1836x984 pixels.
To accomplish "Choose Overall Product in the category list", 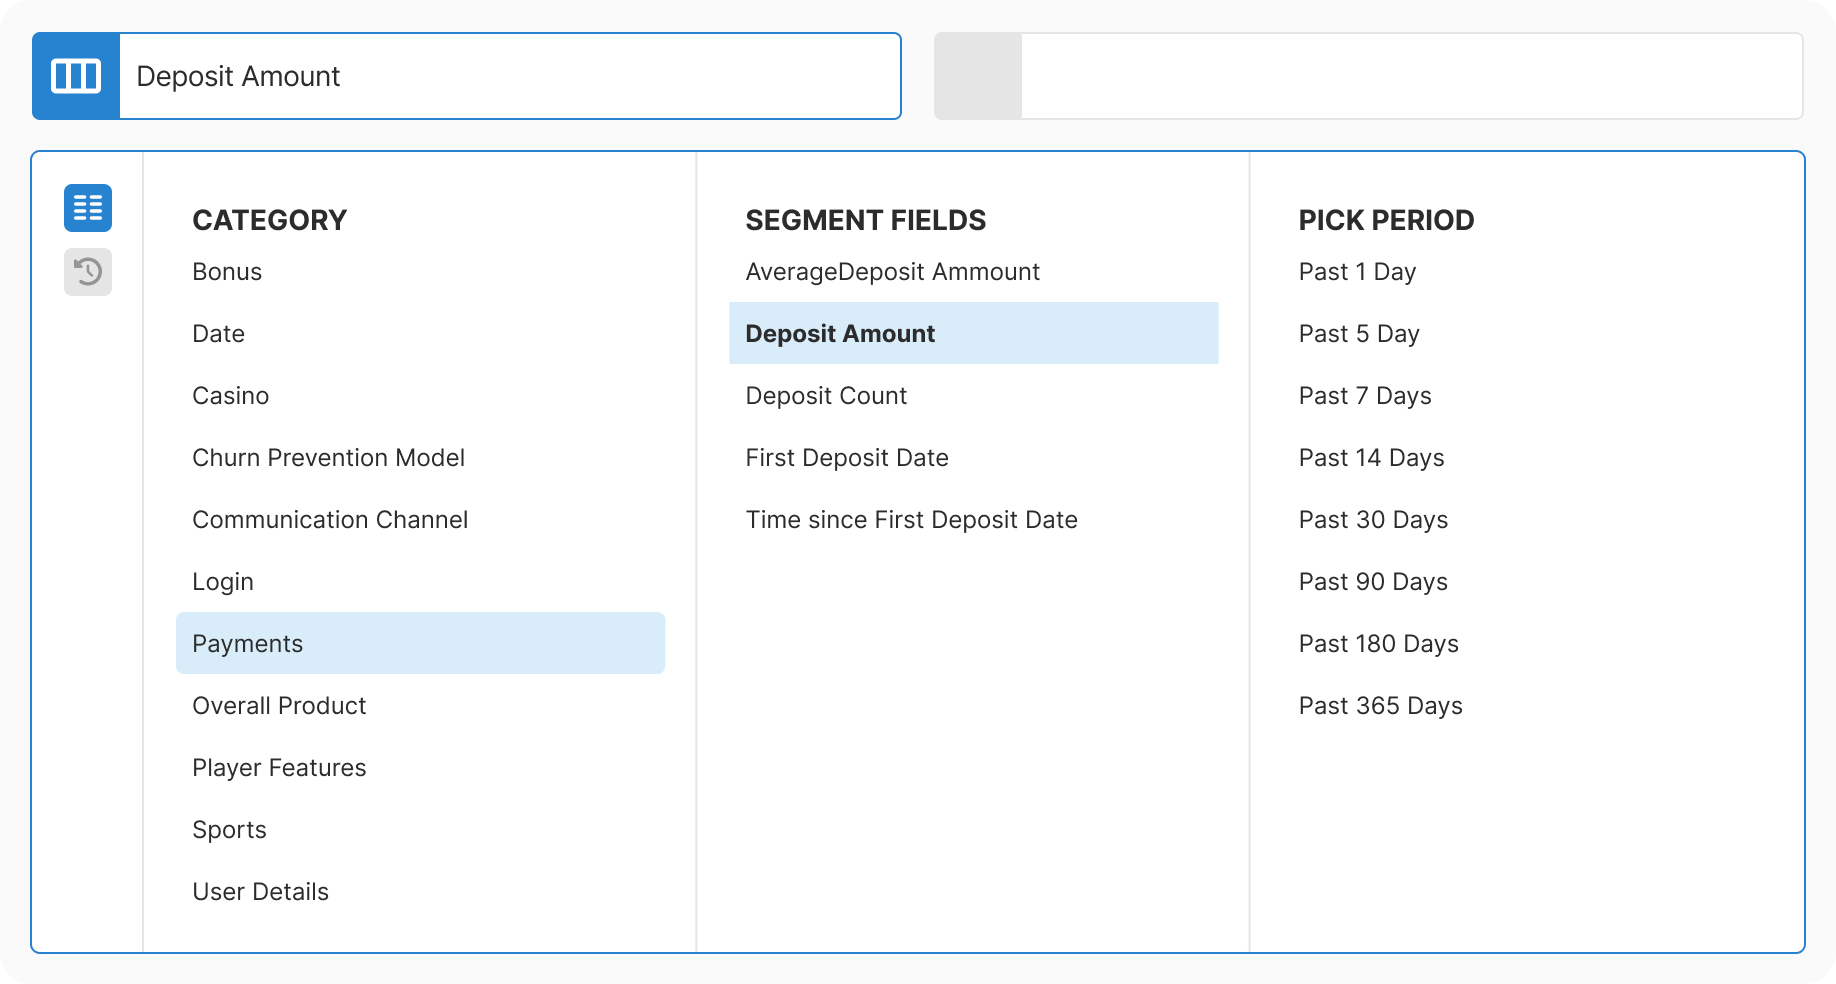I will coord(279,705).
